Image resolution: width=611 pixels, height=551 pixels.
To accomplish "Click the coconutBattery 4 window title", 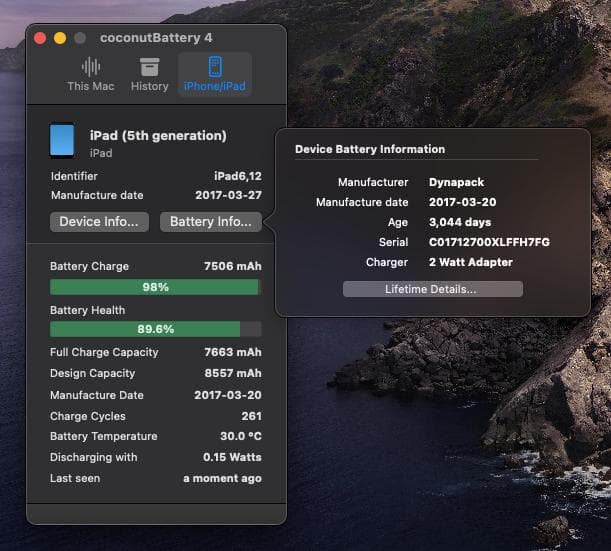I will point(156,38).
